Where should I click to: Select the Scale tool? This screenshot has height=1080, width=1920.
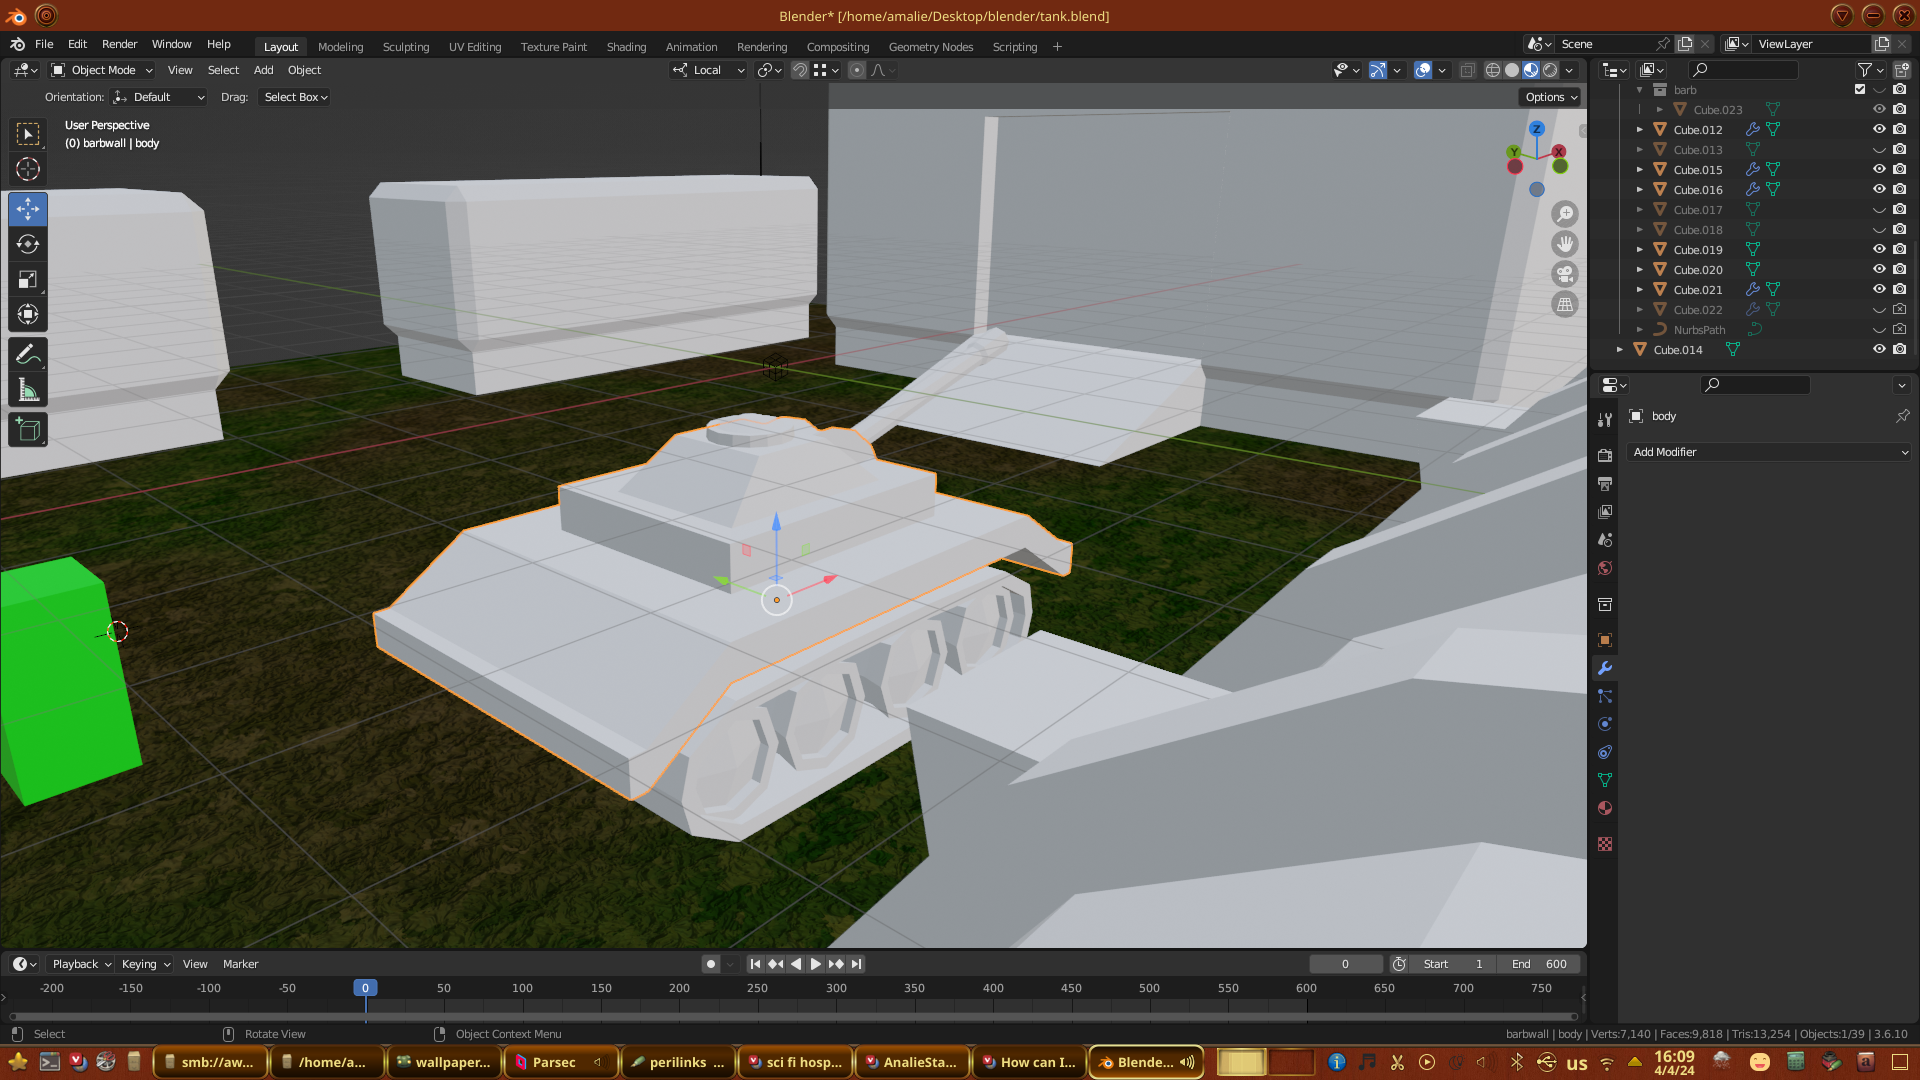(28, 280)
